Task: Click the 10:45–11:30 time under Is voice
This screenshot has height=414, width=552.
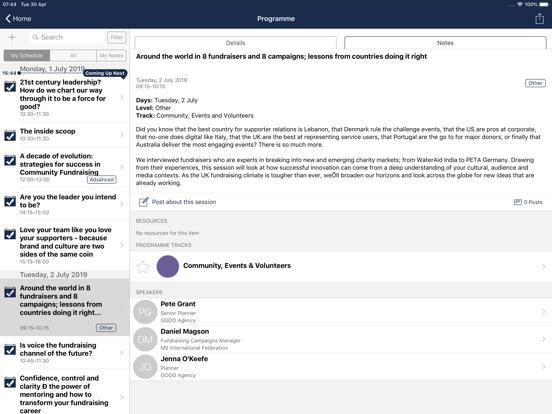Action: click(34, 361)
